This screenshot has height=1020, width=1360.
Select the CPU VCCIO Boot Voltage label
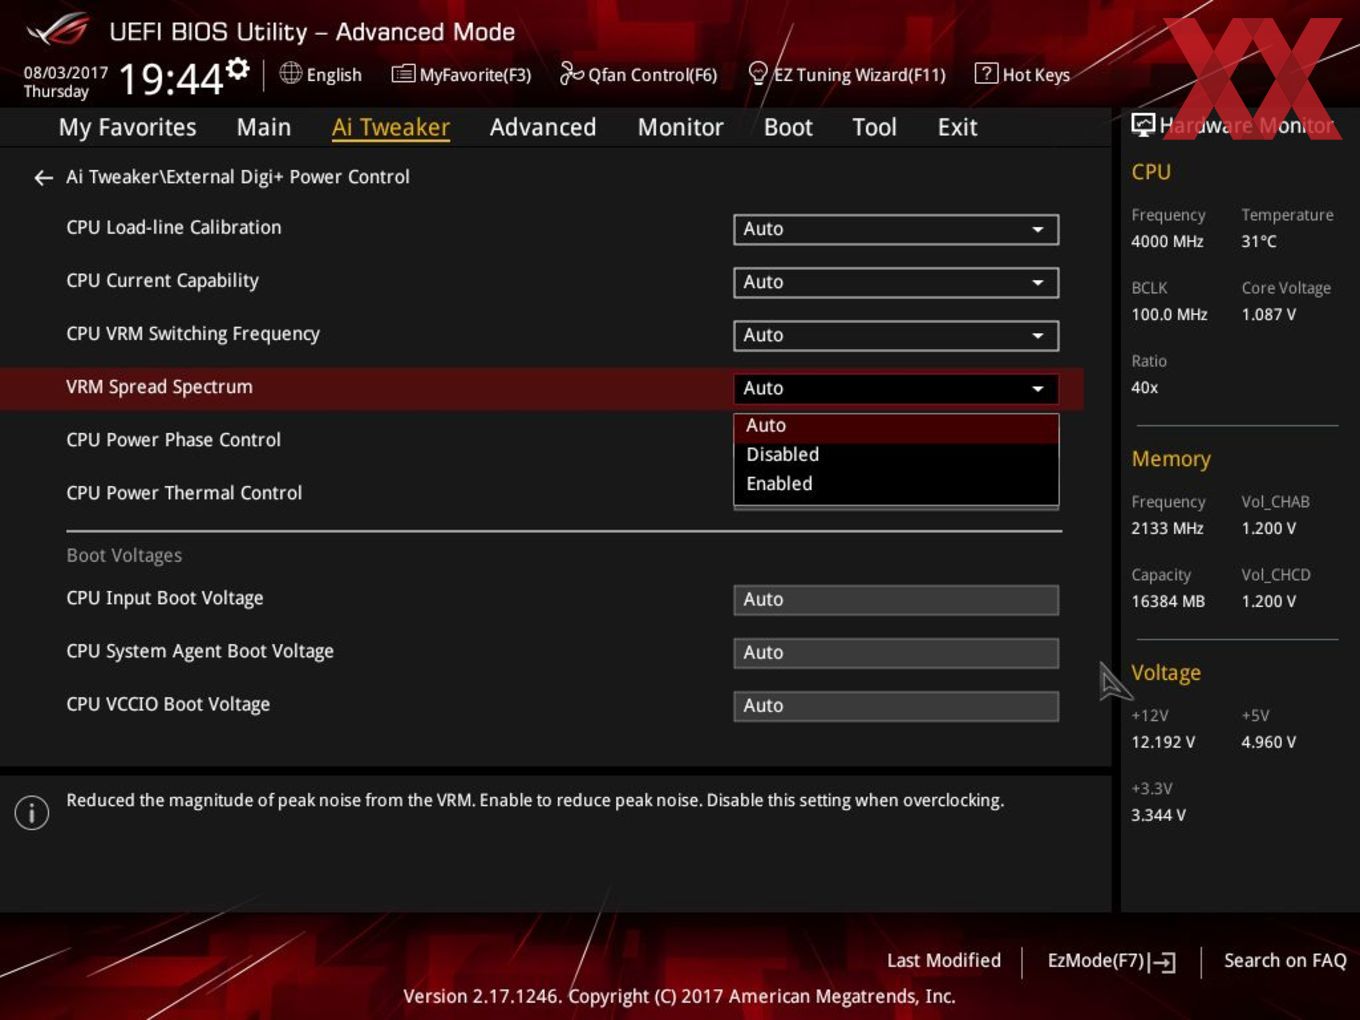168,704
